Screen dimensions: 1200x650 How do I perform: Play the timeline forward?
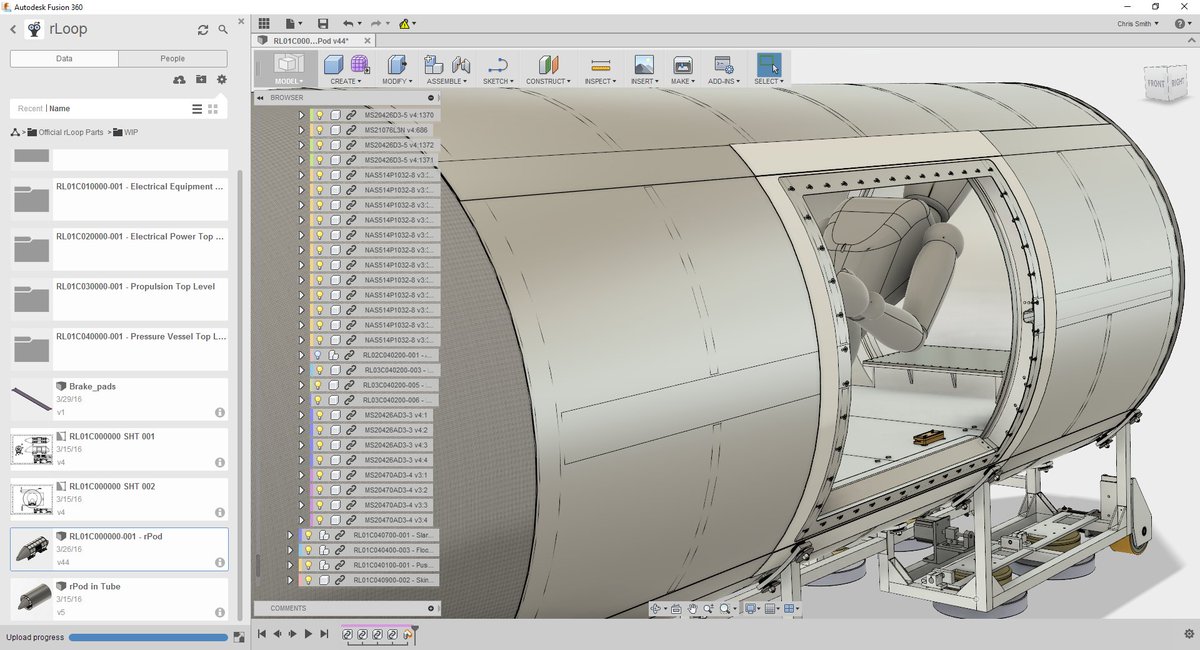(308, 634)
